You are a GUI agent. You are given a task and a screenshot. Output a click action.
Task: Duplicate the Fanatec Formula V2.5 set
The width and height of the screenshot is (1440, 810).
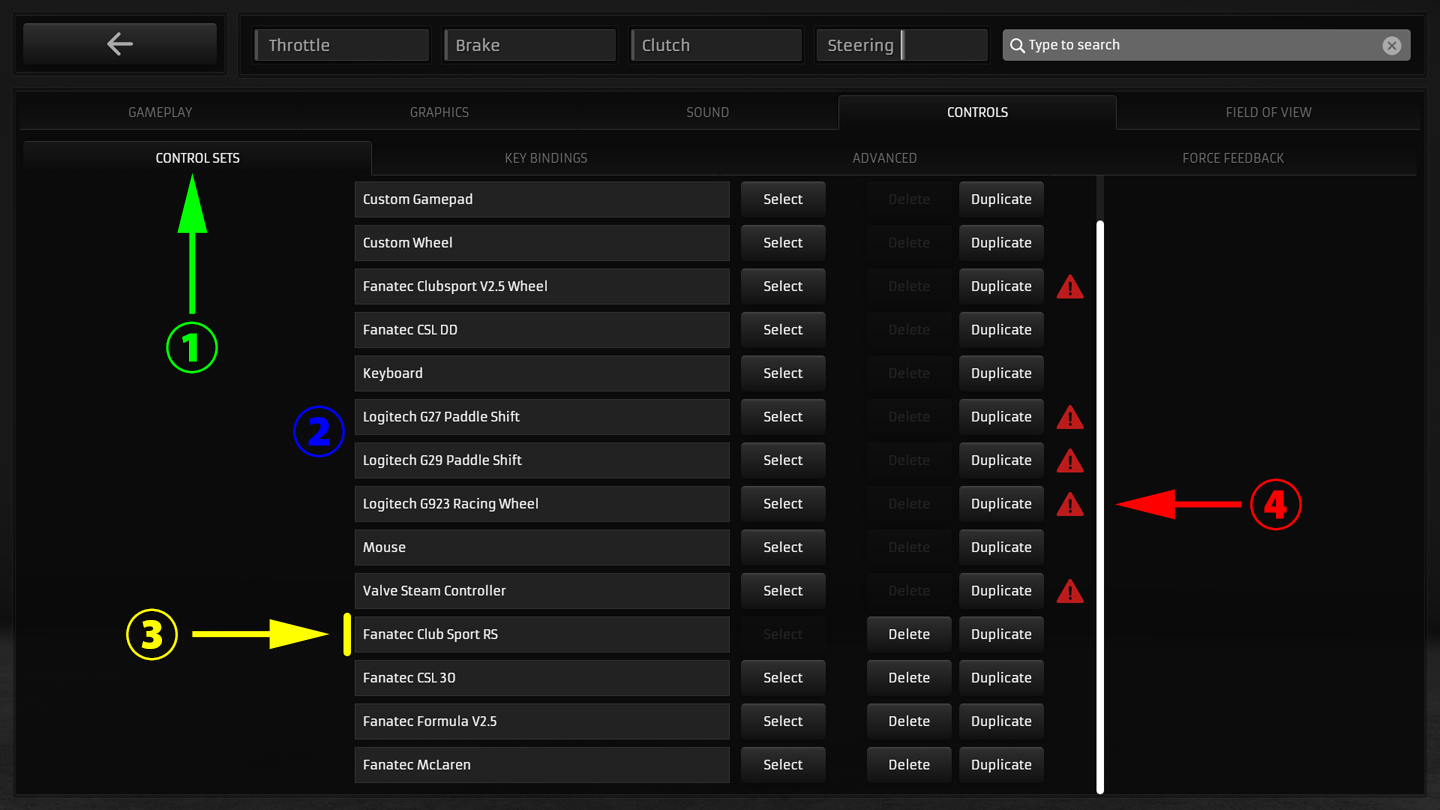click(1001, 721)
